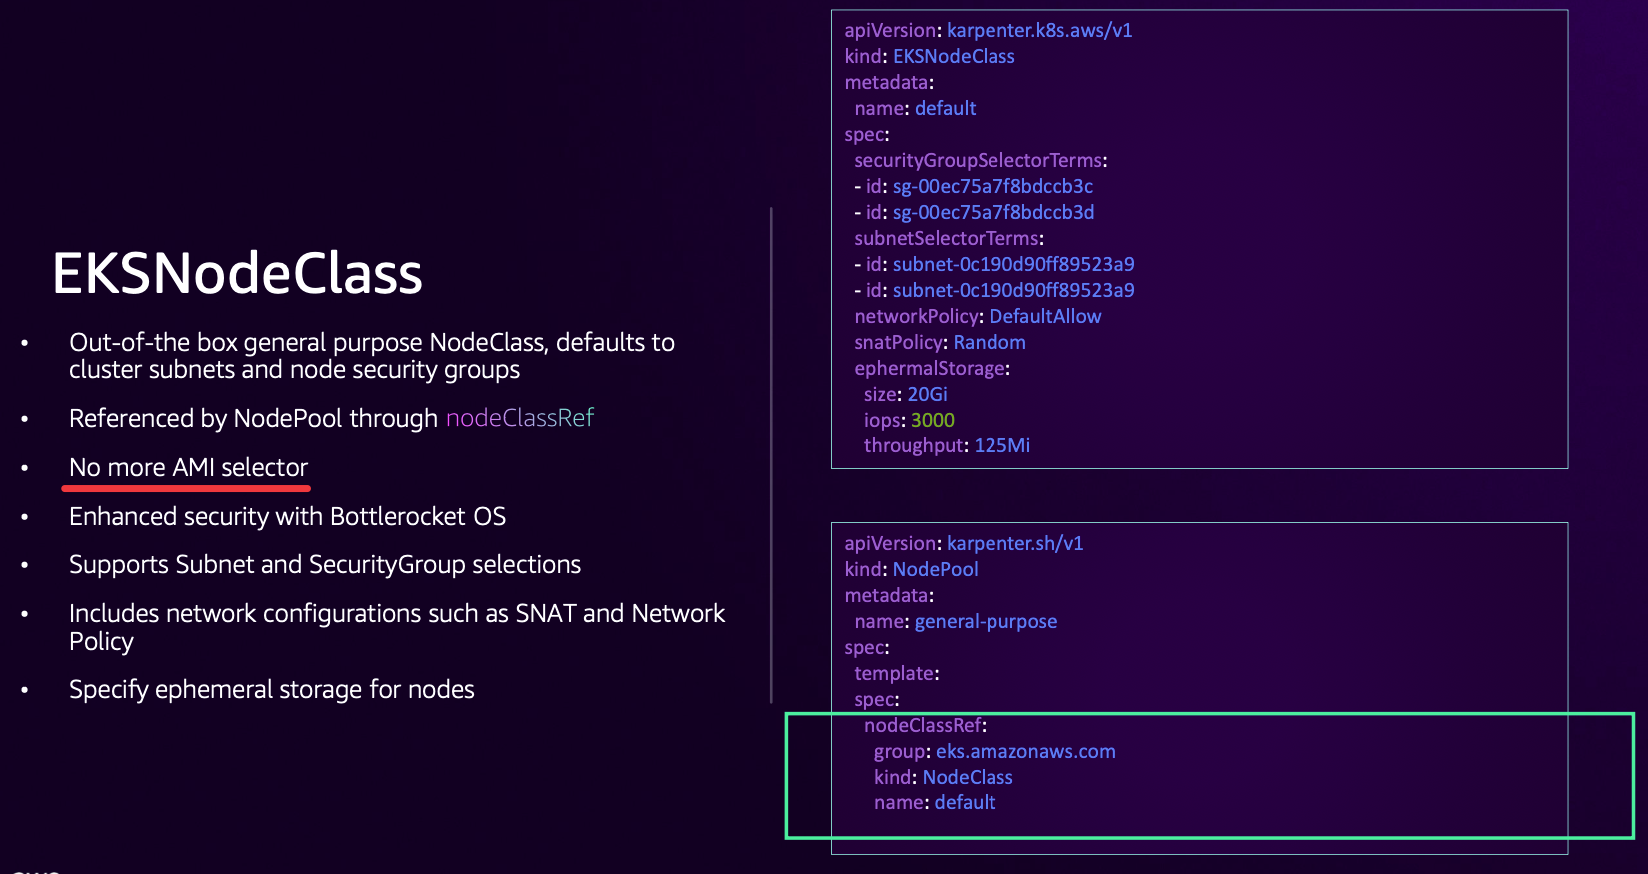Image resolution: width=1648 pixels, height=874 pixels.
Task: Click 'kind: NodePool' YAML line
Action: [911, 570]
